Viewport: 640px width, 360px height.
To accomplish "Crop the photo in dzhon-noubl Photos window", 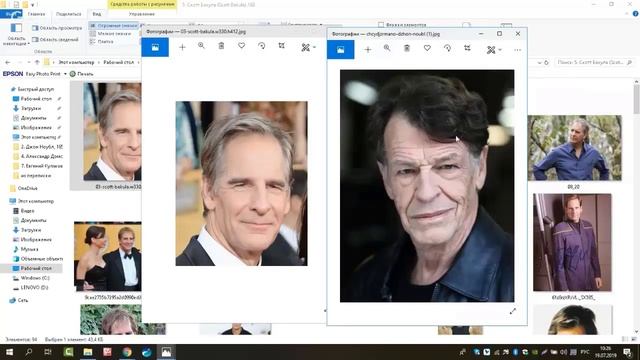I will [x=467, y=48].
